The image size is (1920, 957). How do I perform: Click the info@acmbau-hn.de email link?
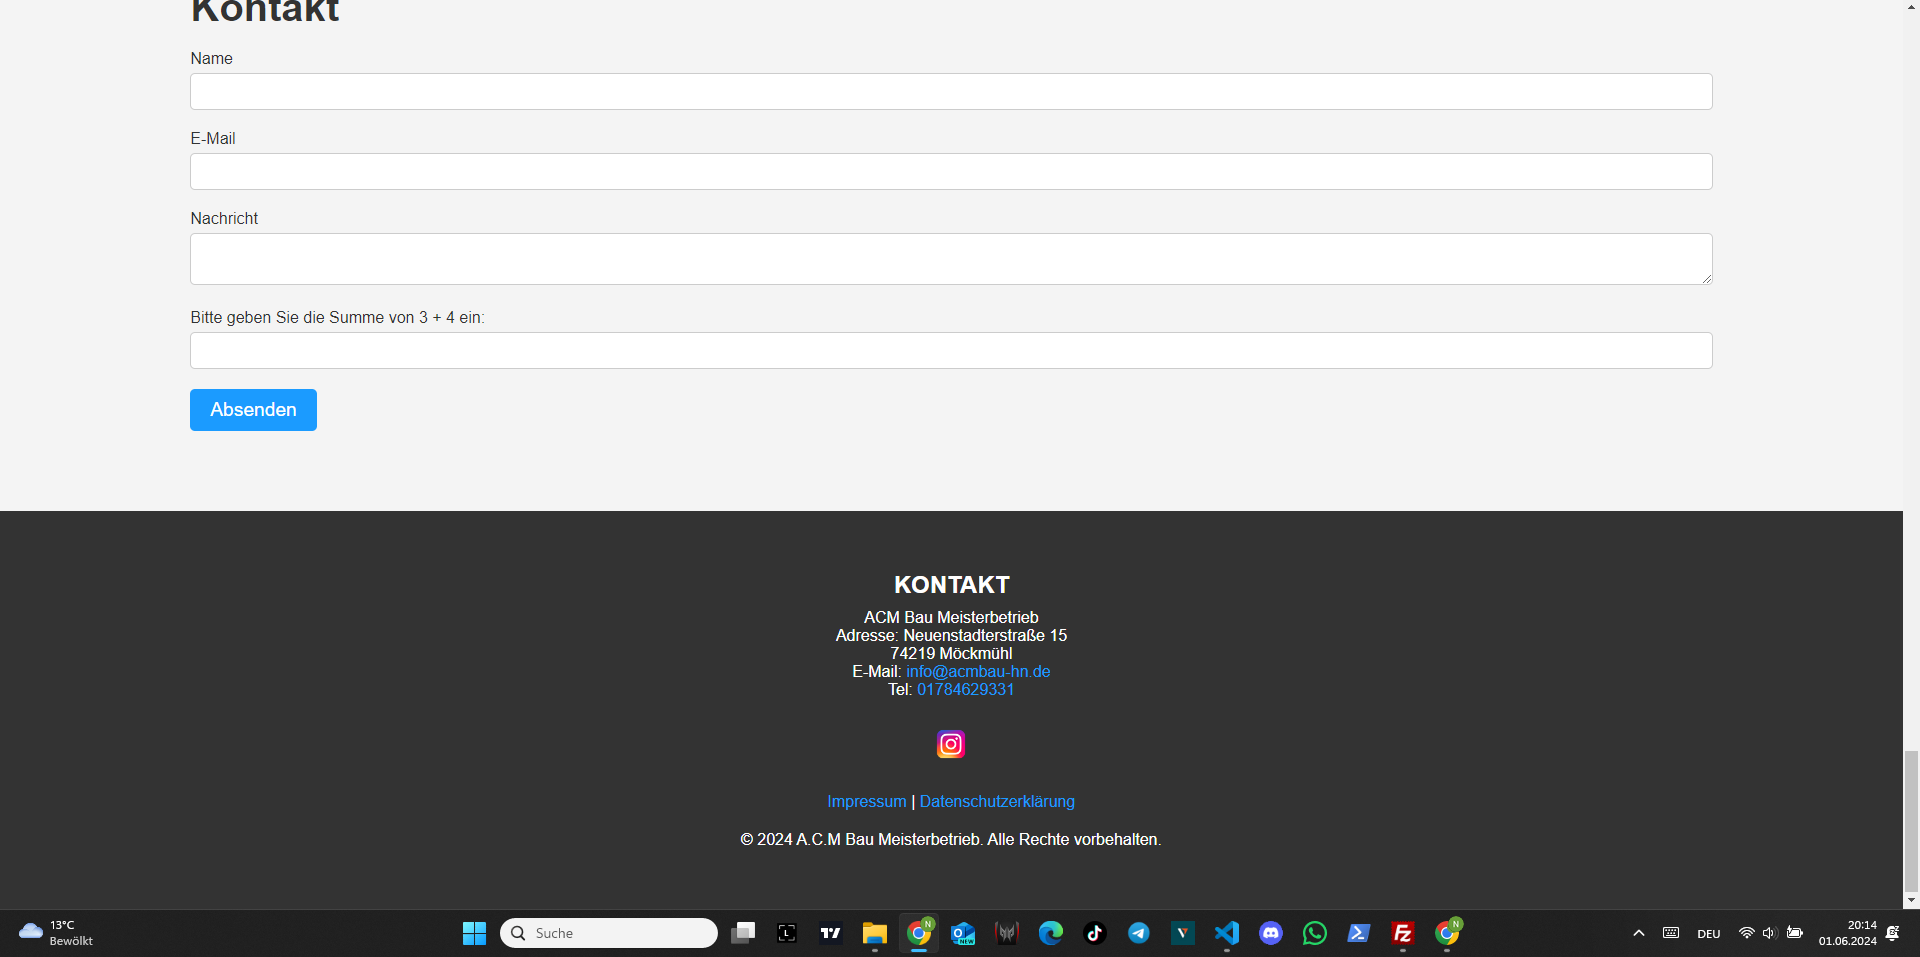click(x=978, y=671)
